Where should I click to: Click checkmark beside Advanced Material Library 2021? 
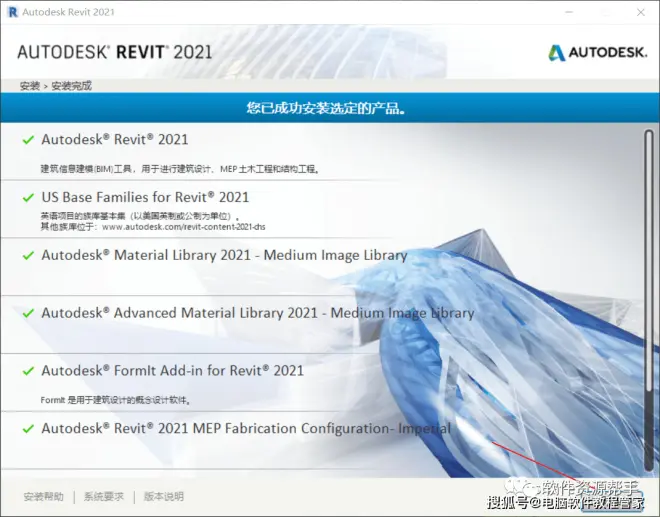point(28,313)
